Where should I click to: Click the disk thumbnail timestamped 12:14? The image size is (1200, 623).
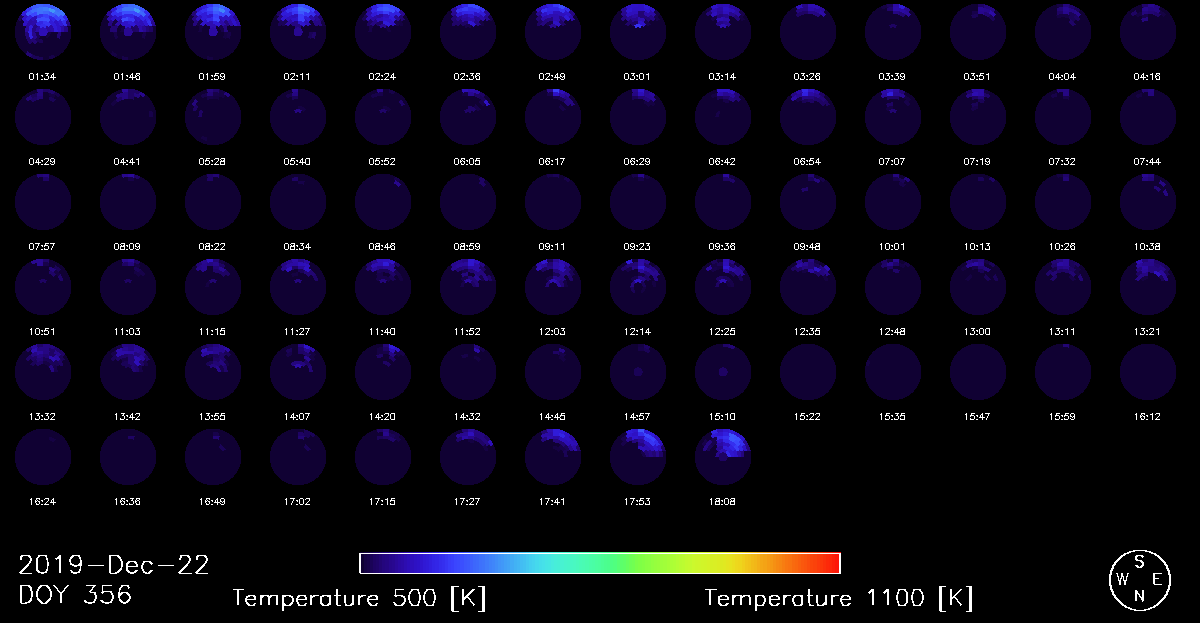[638, 287]
